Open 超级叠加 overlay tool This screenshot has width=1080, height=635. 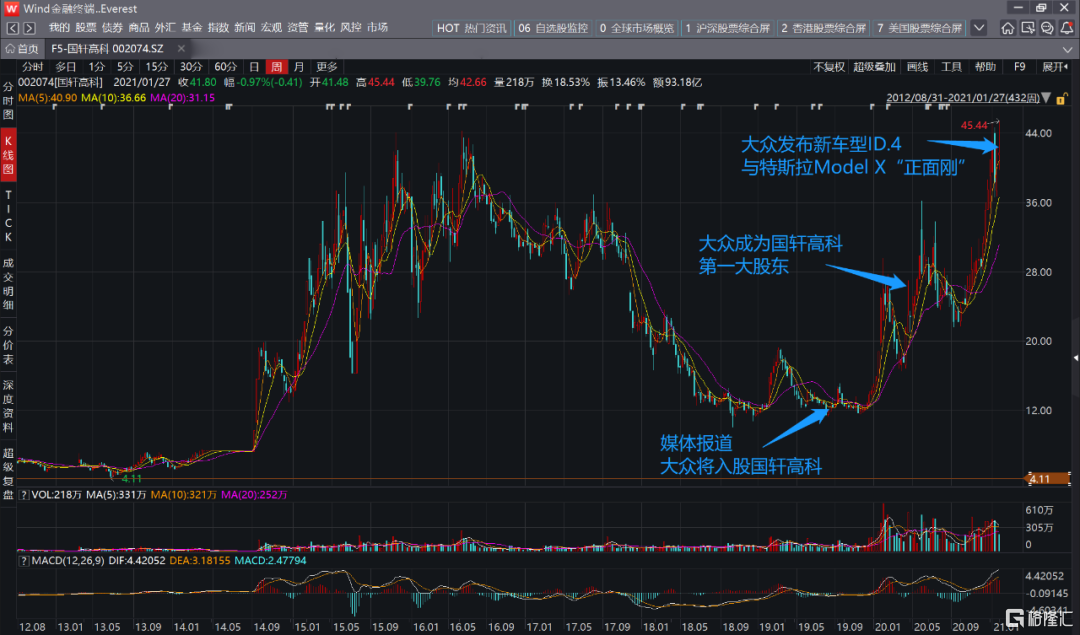(874, 67)
